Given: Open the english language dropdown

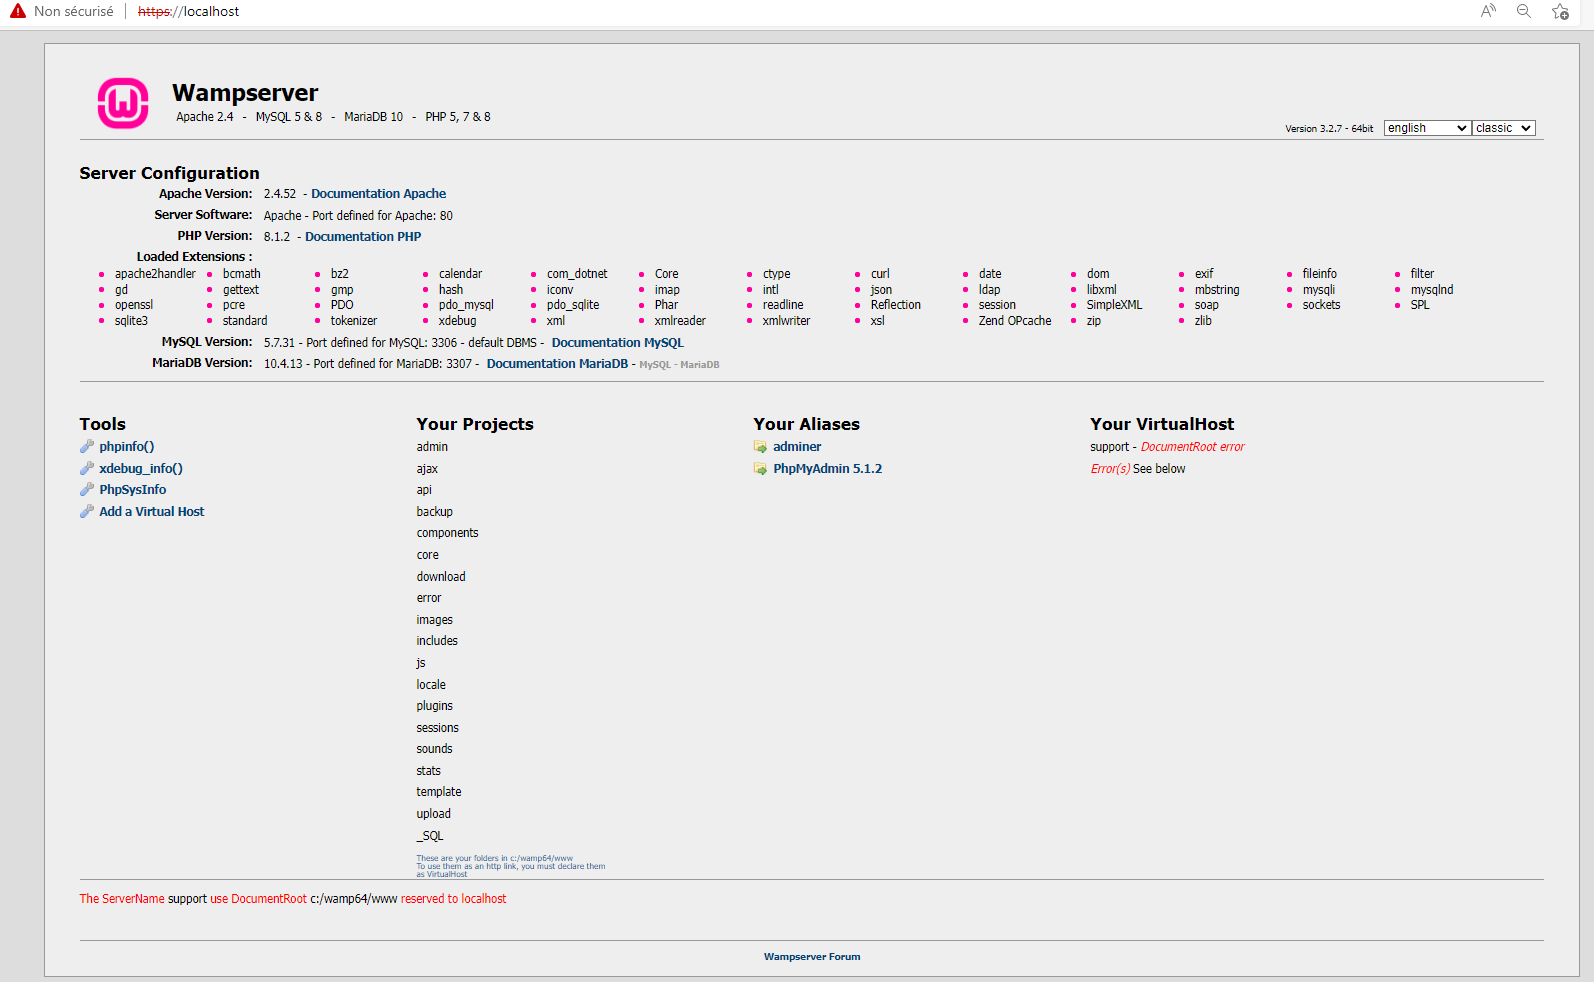Looking at the screenshot, I should 1427,128.
